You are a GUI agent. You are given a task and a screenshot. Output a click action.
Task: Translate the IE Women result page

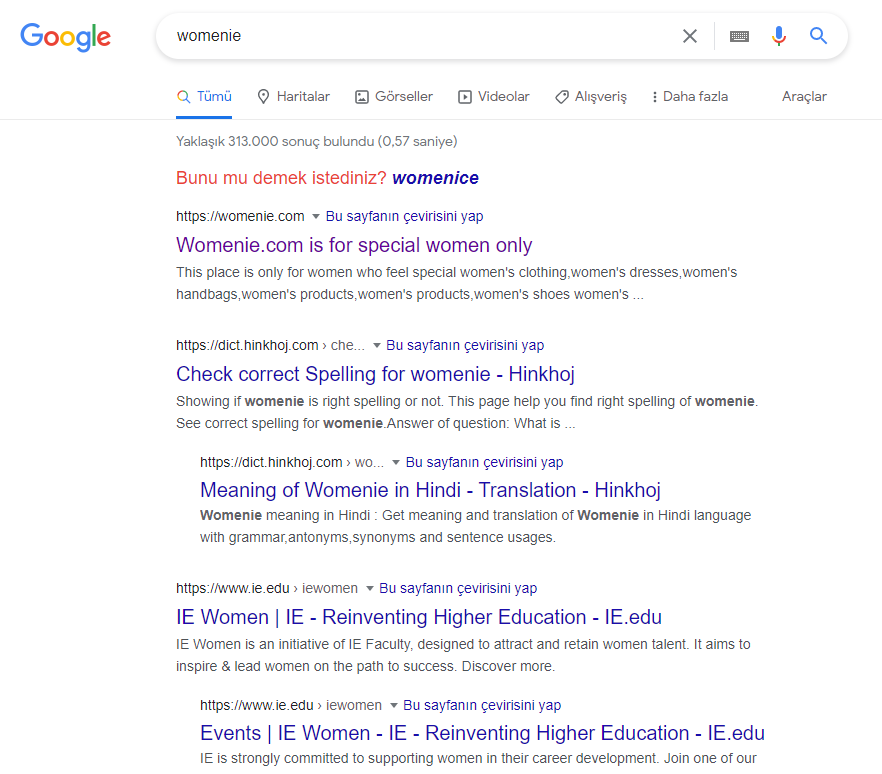point(458,588)
